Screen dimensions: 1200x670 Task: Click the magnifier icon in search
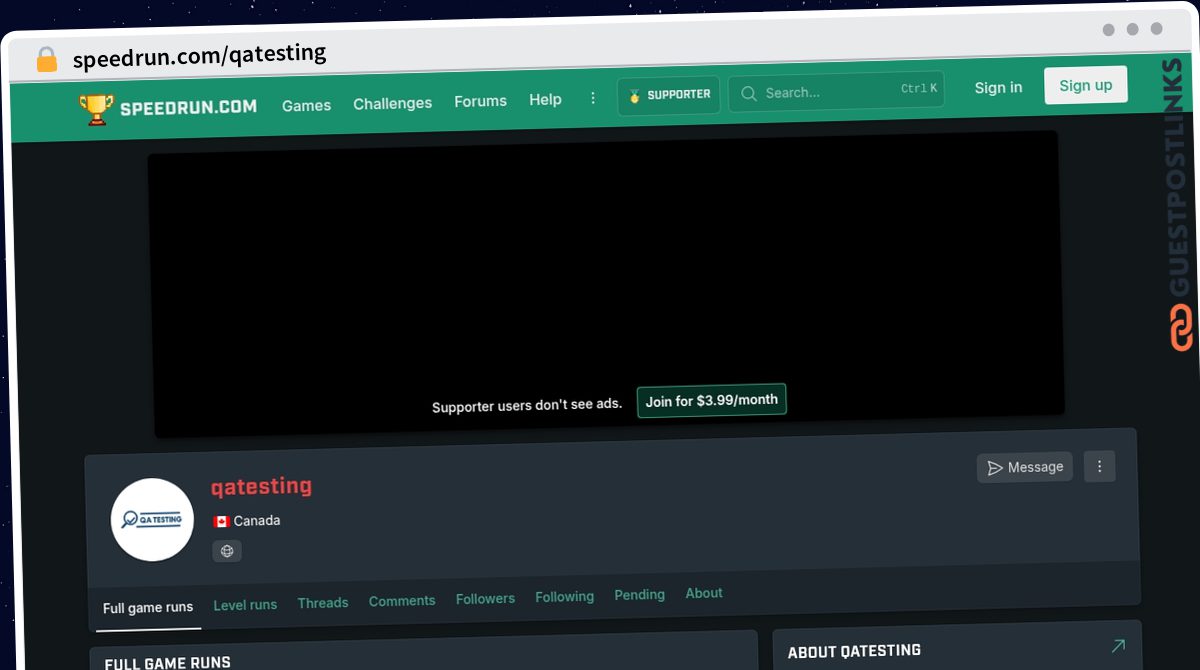tap(748, 94)
